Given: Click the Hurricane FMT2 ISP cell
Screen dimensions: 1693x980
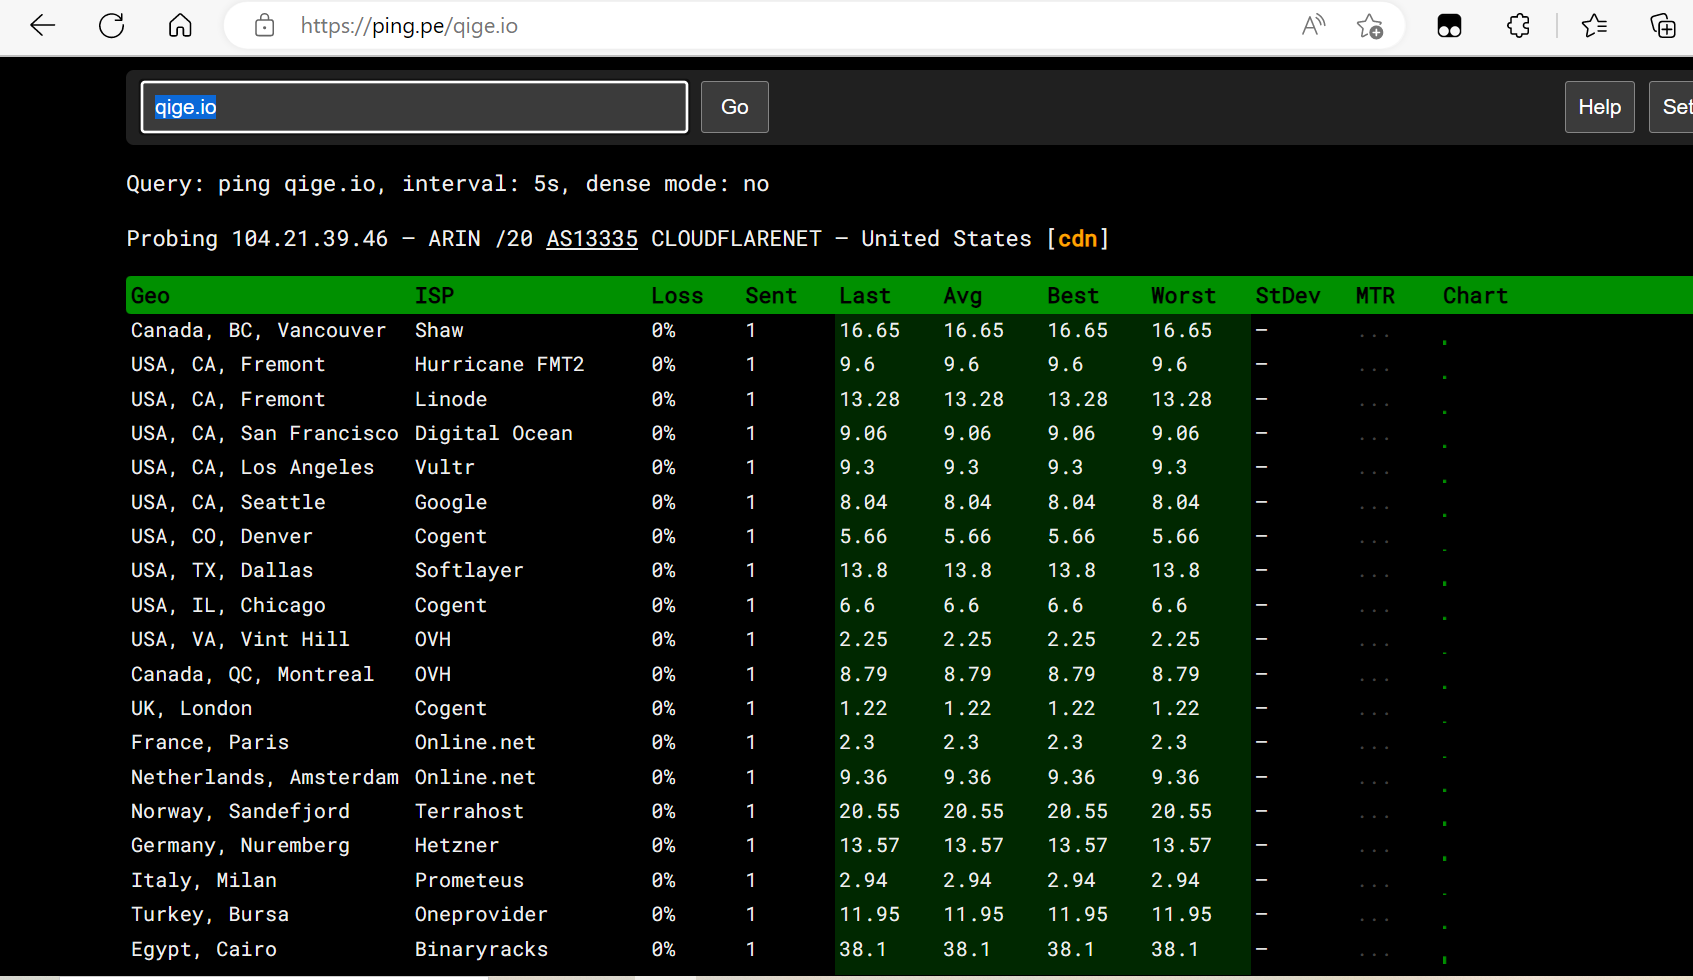Looking at the screenshot, I should point(499,365).
